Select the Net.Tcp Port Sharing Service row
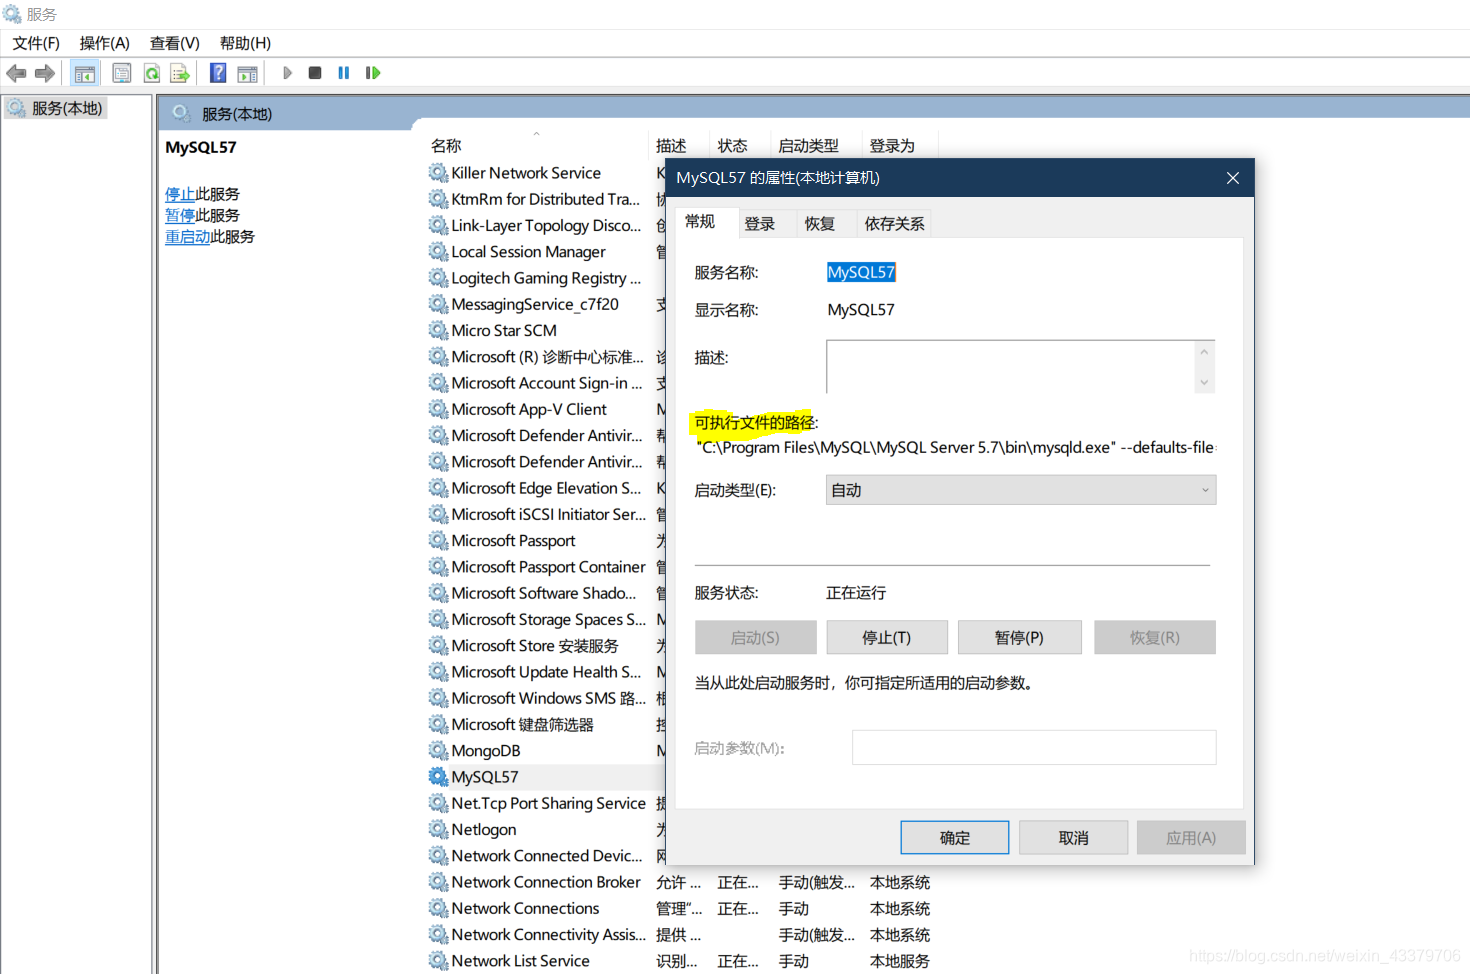 pos(548,803)
